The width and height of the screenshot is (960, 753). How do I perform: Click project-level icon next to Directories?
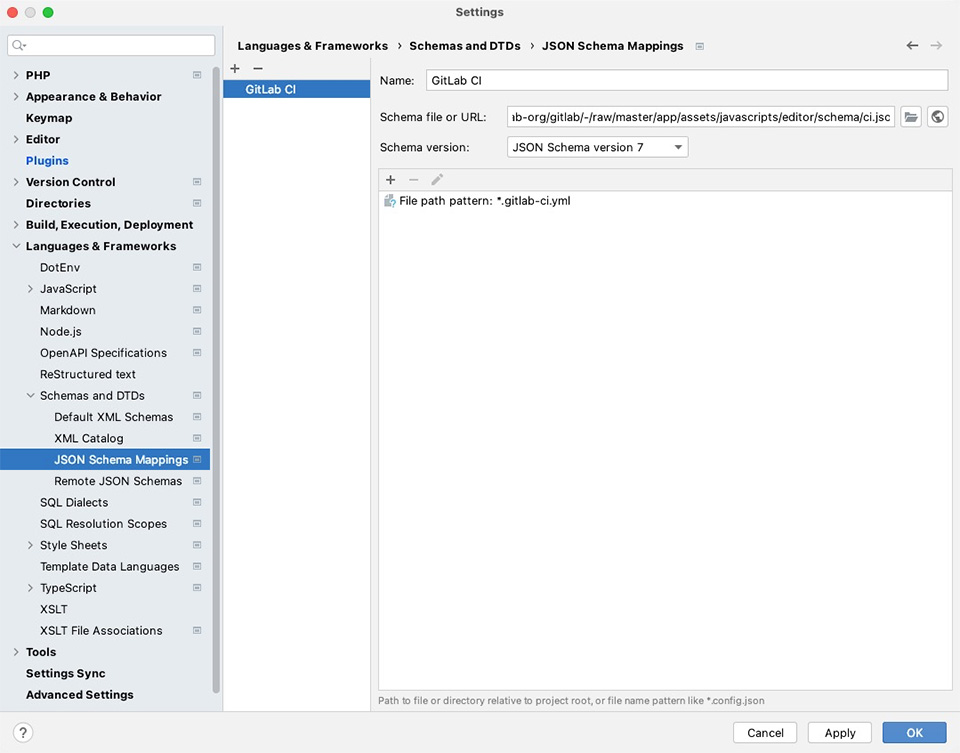pyautogui.click(x=197, y=203)
